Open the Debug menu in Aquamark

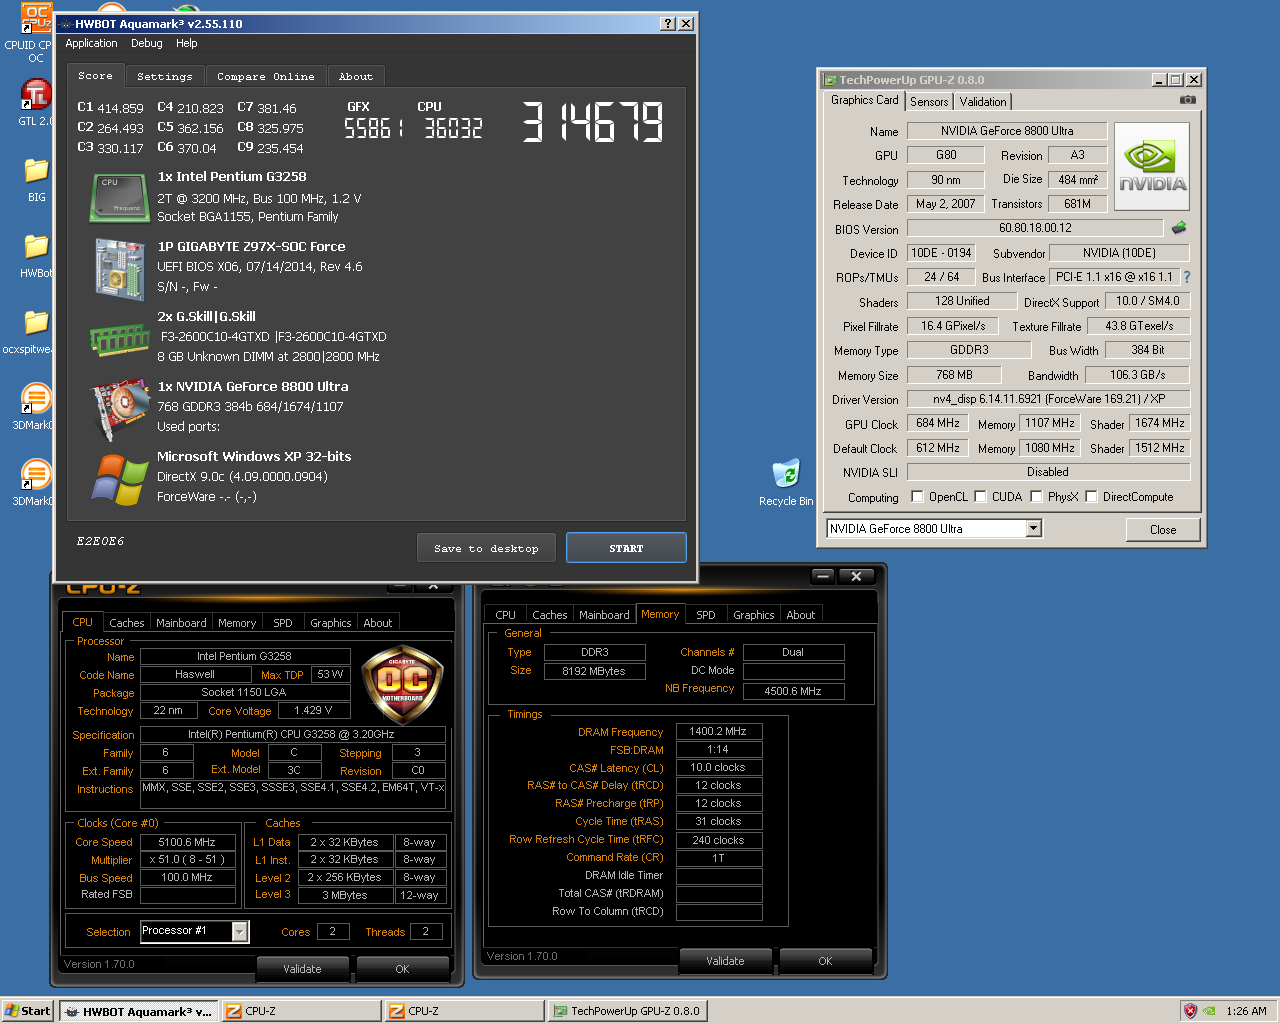[146, 43]
